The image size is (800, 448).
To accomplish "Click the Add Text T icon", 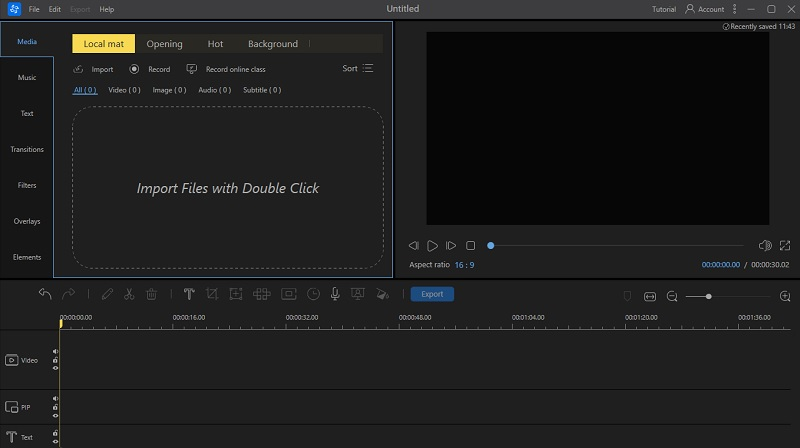I will [189, 294].
